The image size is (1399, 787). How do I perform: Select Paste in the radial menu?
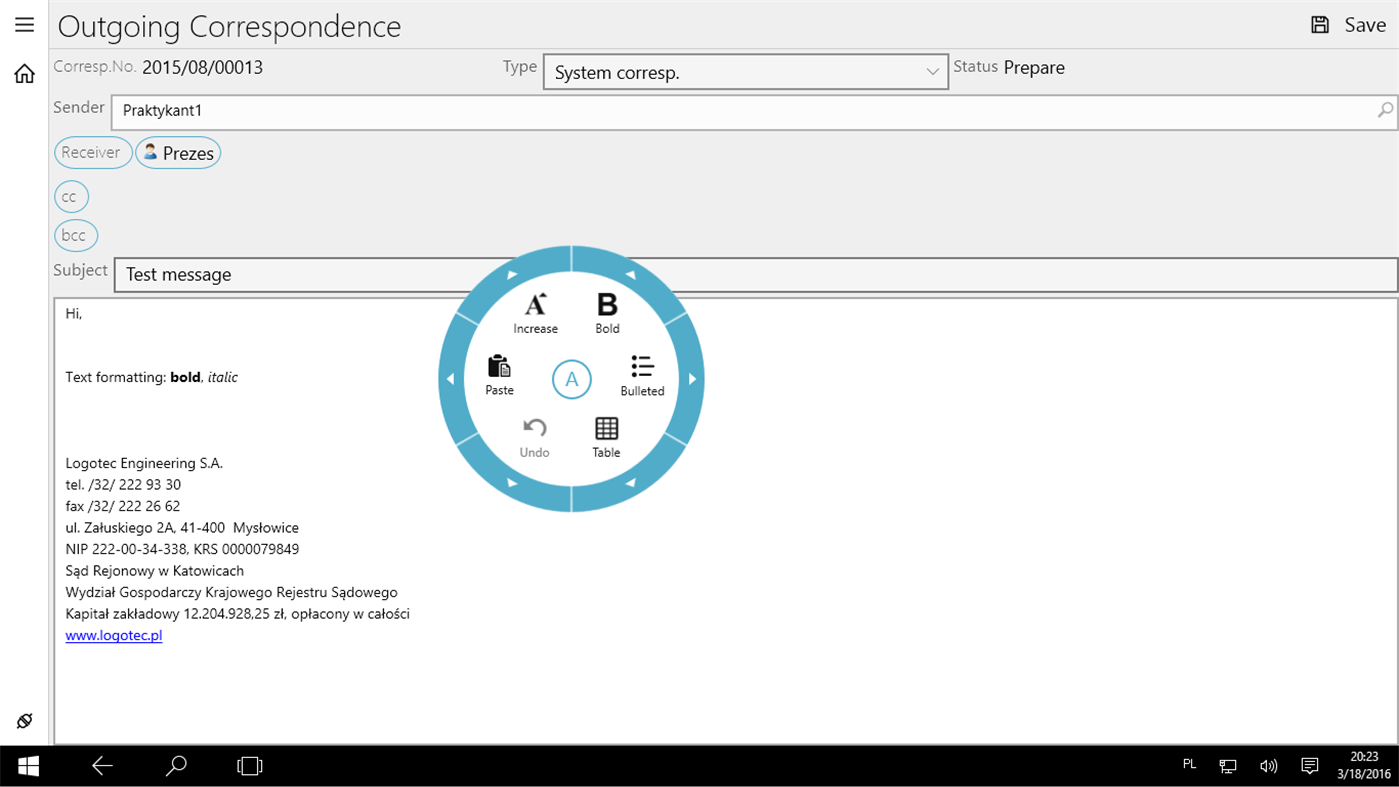pyautogui.click(x=499, y=376)
